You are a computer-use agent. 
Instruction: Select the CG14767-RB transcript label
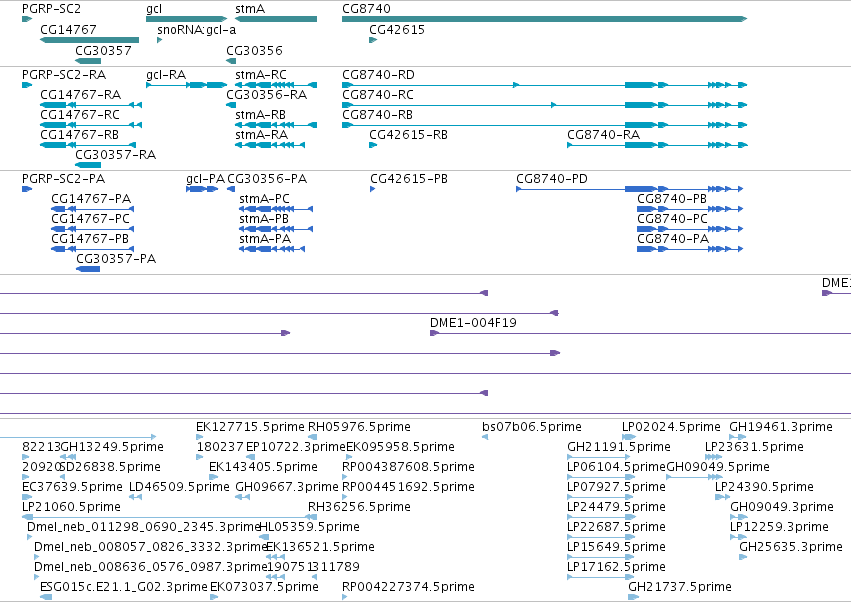coord(79,135)
